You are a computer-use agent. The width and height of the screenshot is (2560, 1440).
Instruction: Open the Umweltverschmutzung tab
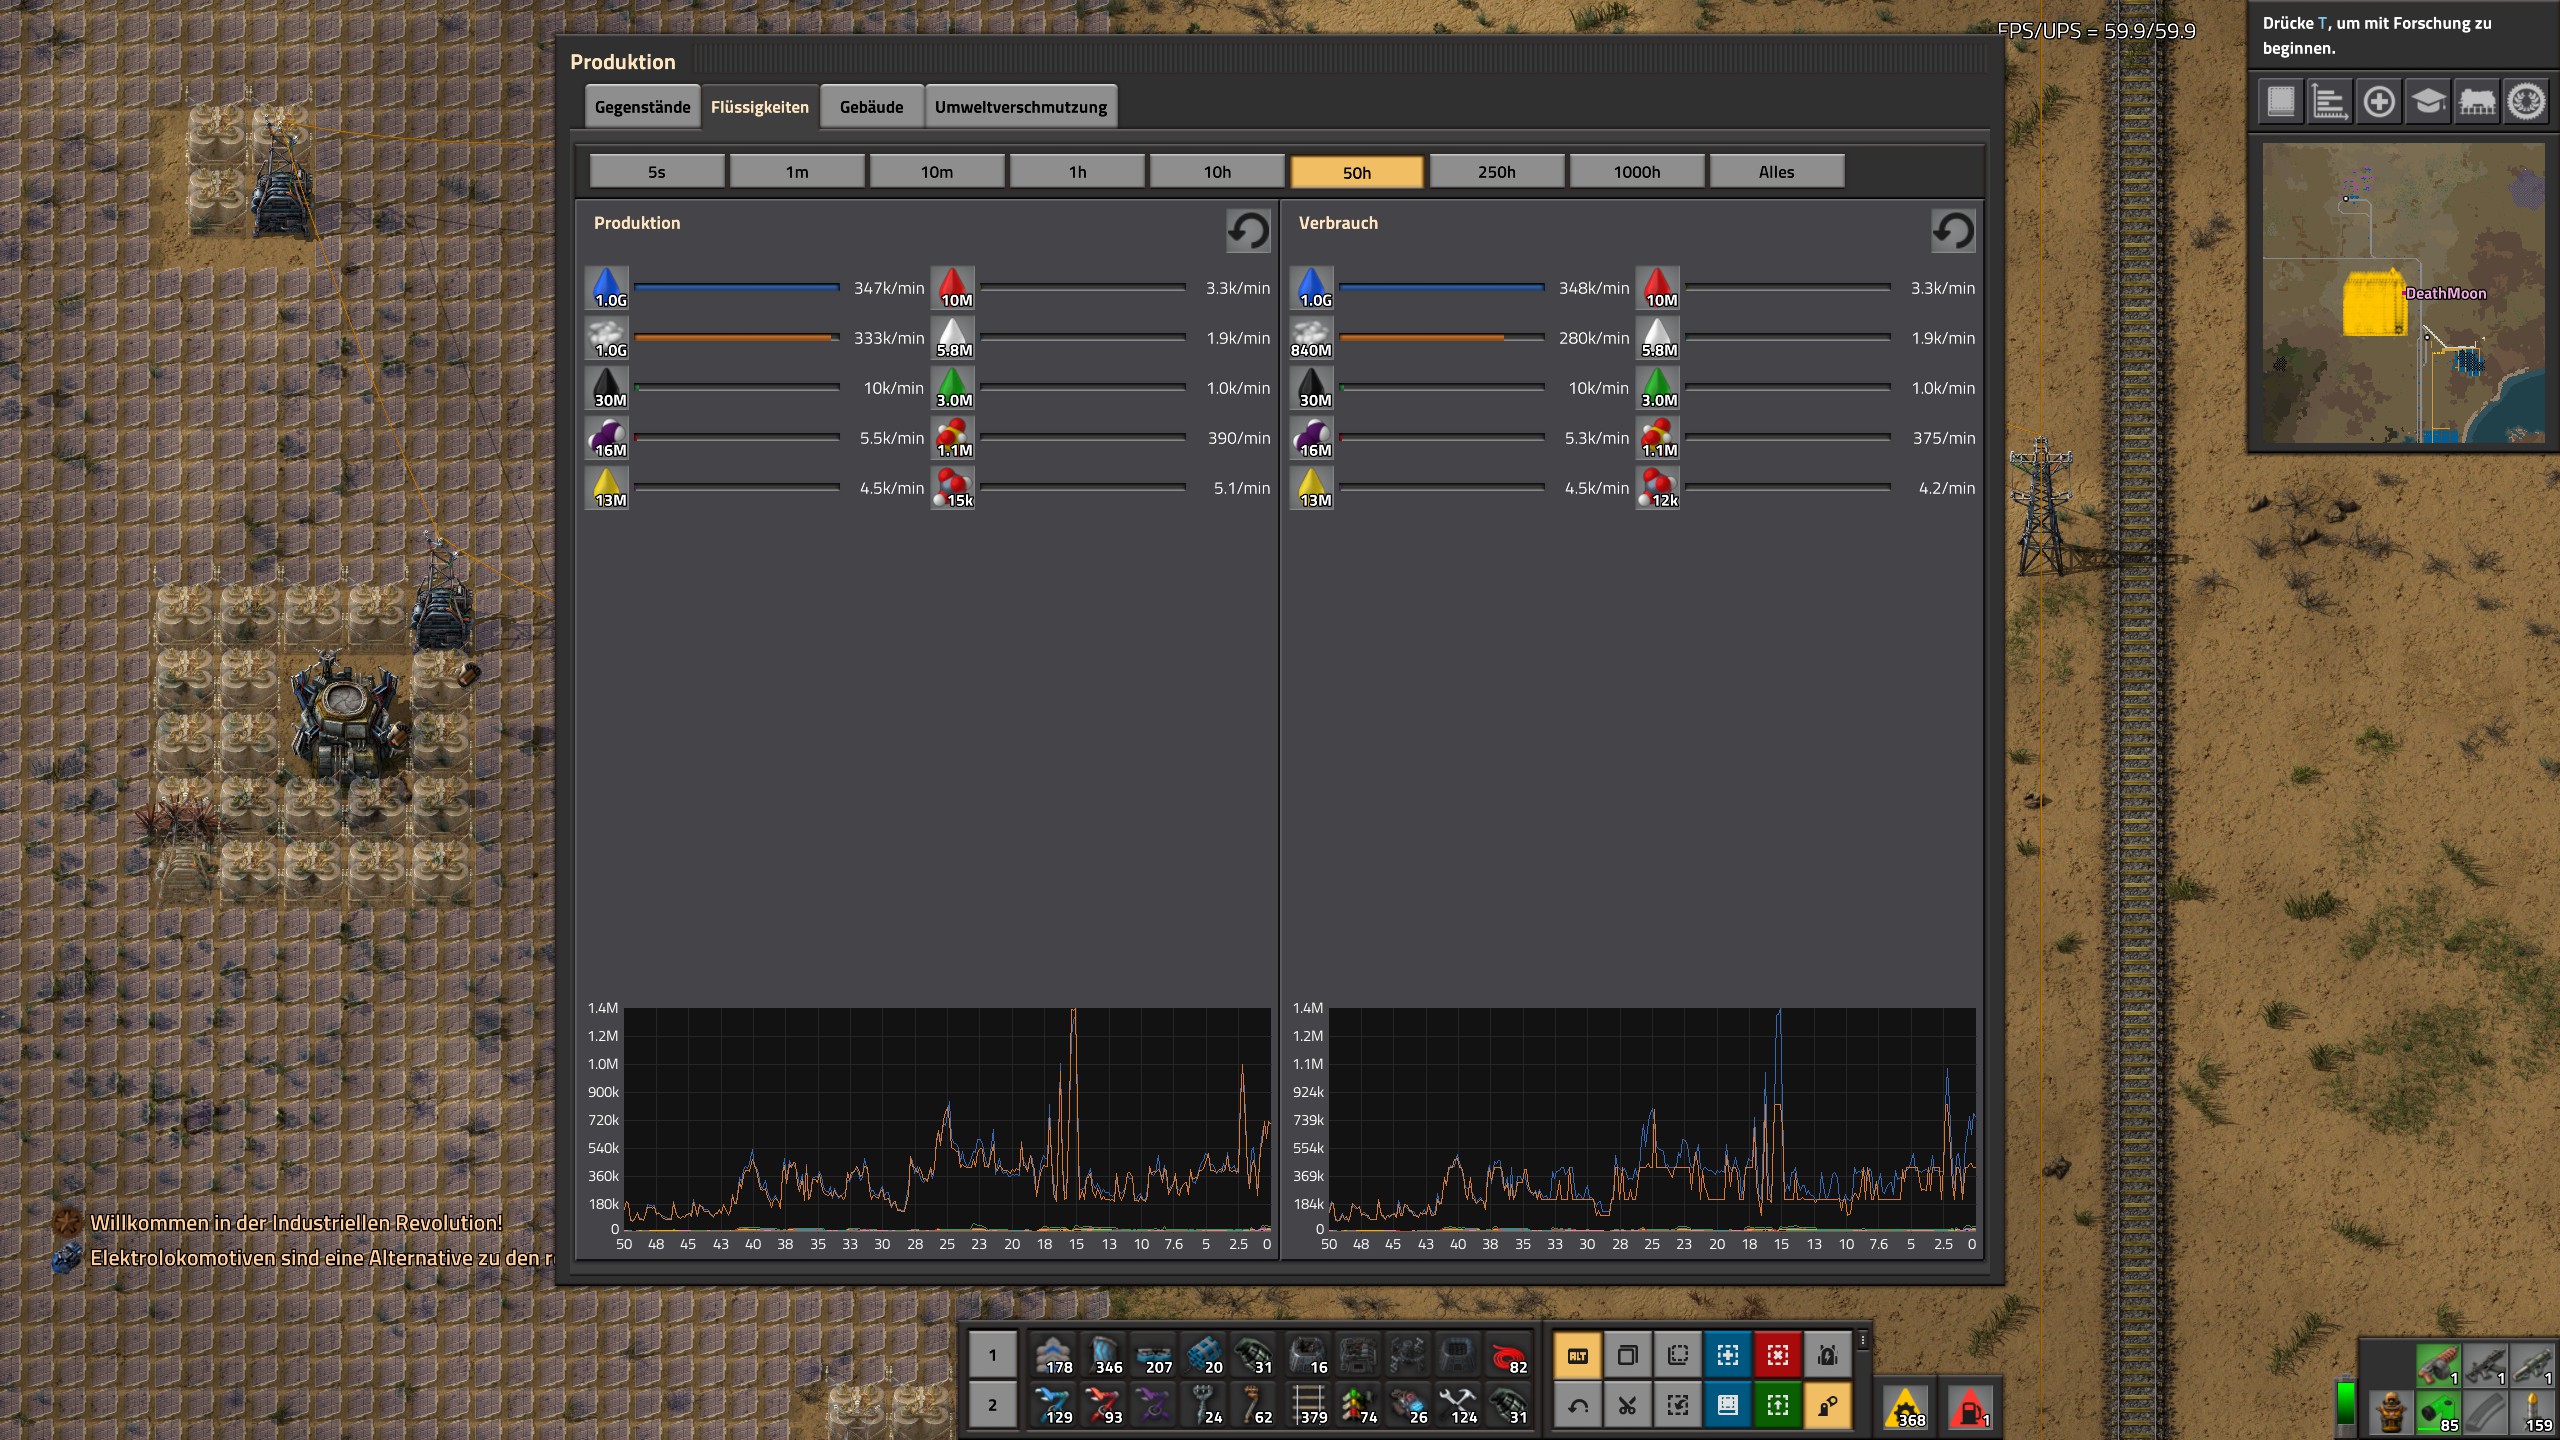point(1020,107)
